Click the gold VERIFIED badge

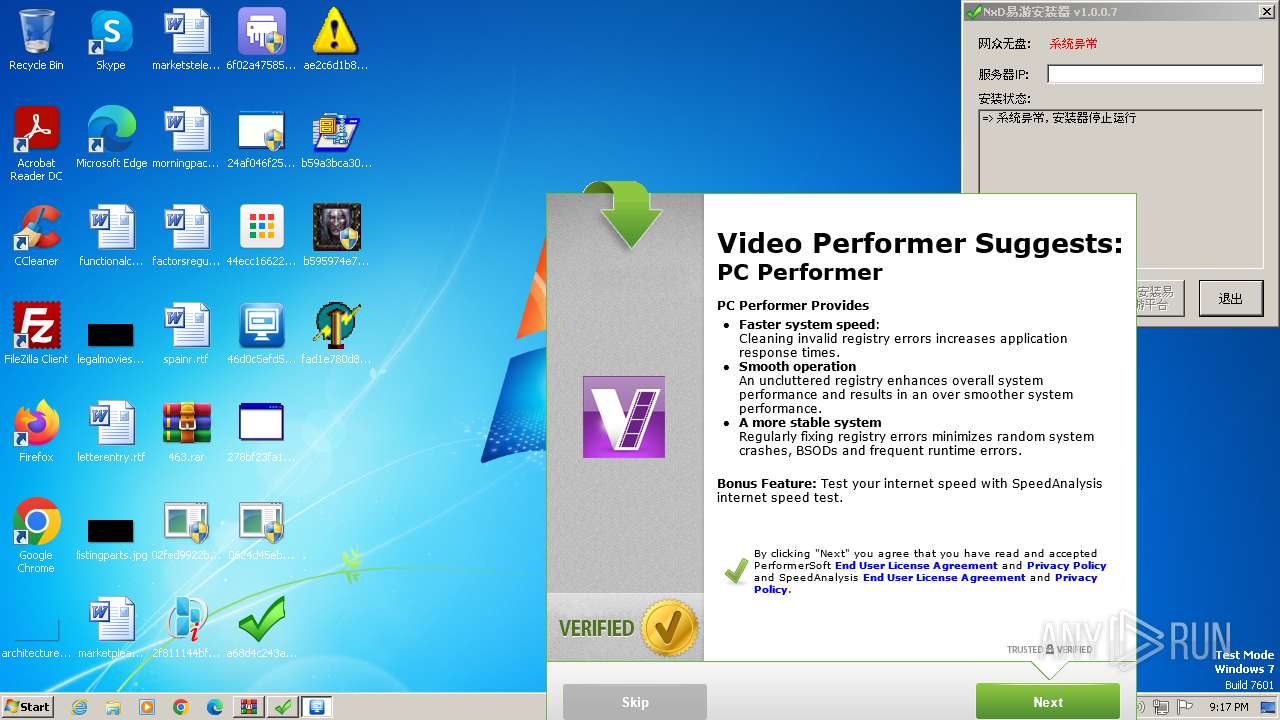[670, 628]
